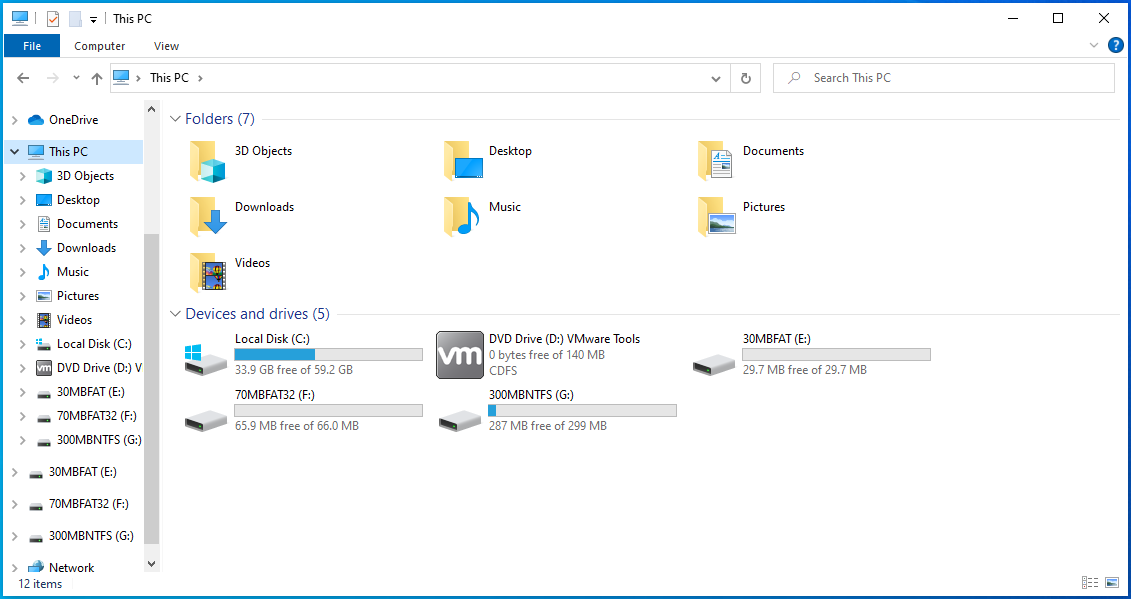Select bottom-level 300MBNTFS (G:) root entry in sidebar
The image size is (1131, 599).
pyautogui.click(x=91, y=535)
